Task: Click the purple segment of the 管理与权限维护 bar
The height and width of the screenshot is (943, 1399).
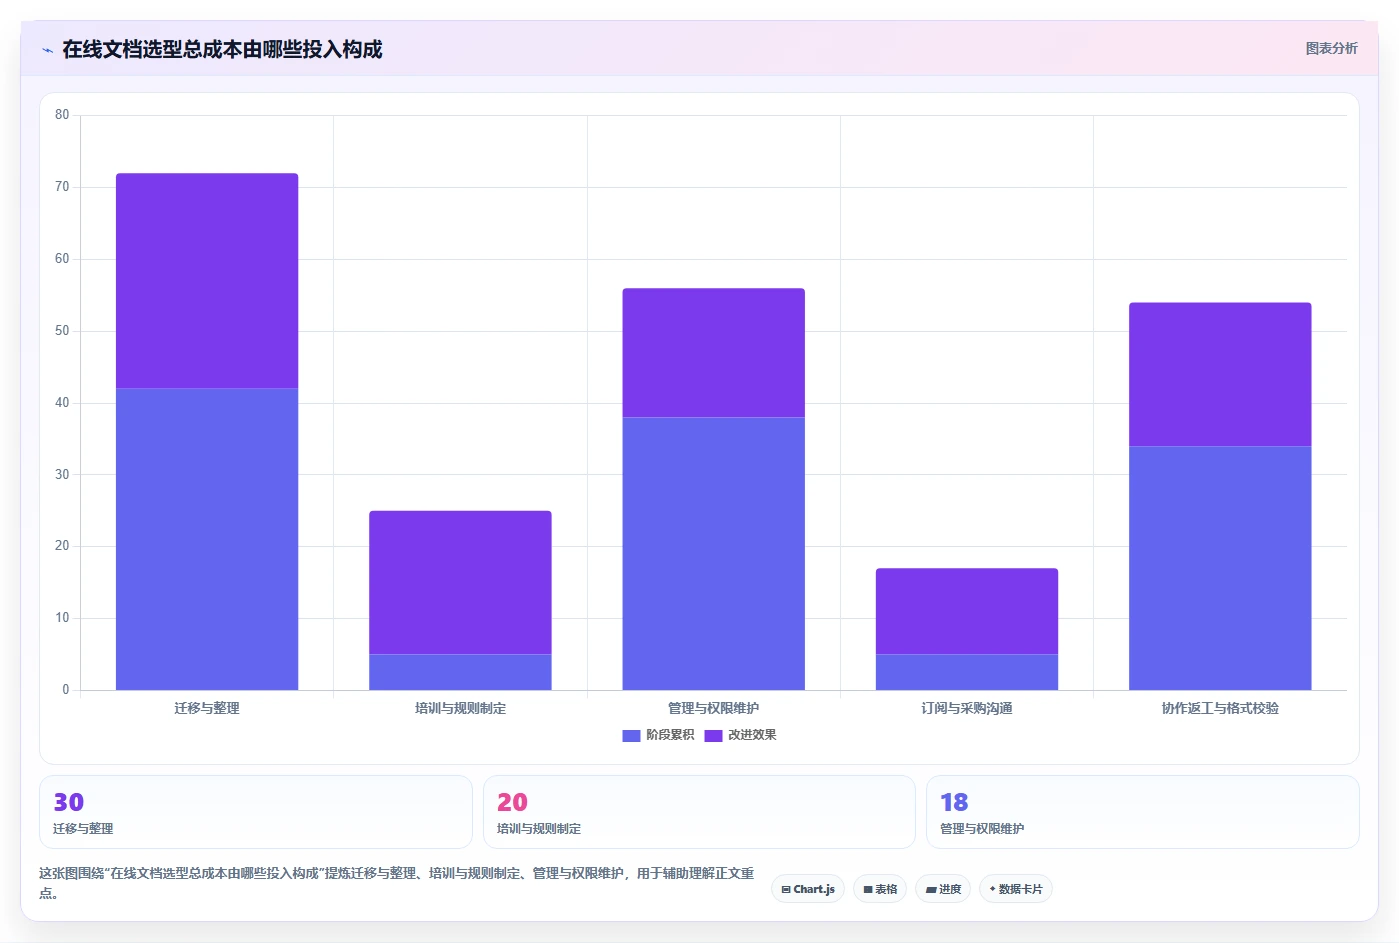Action: 713,353
